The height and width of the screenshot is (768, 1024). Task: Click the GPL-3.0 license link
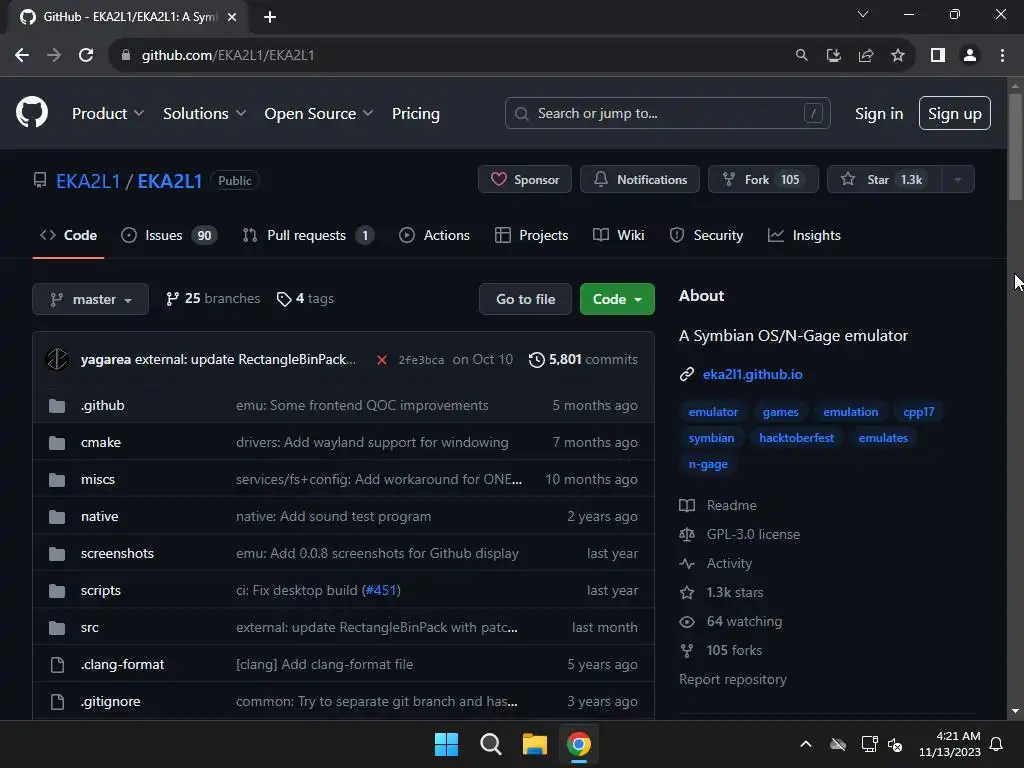753,535
